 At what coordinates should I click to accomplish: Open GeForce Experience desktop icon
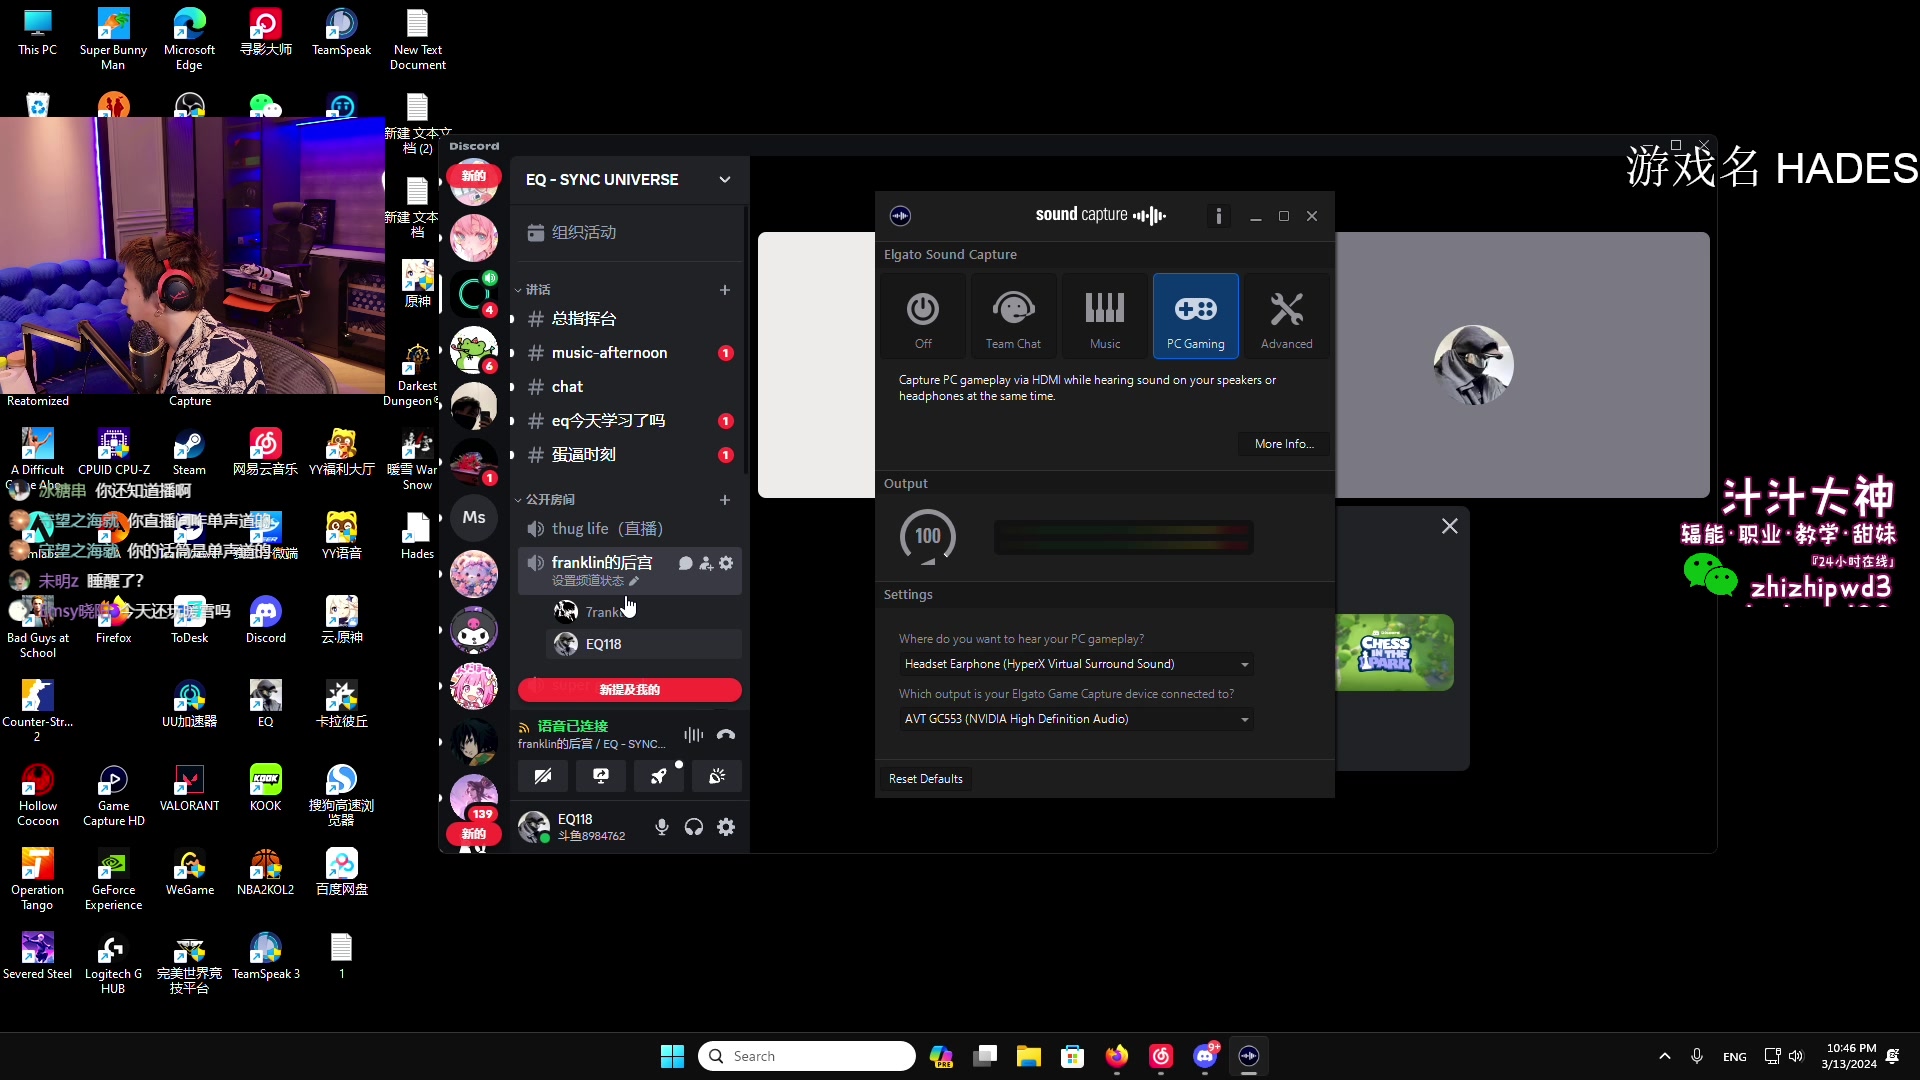pos(113,880)
